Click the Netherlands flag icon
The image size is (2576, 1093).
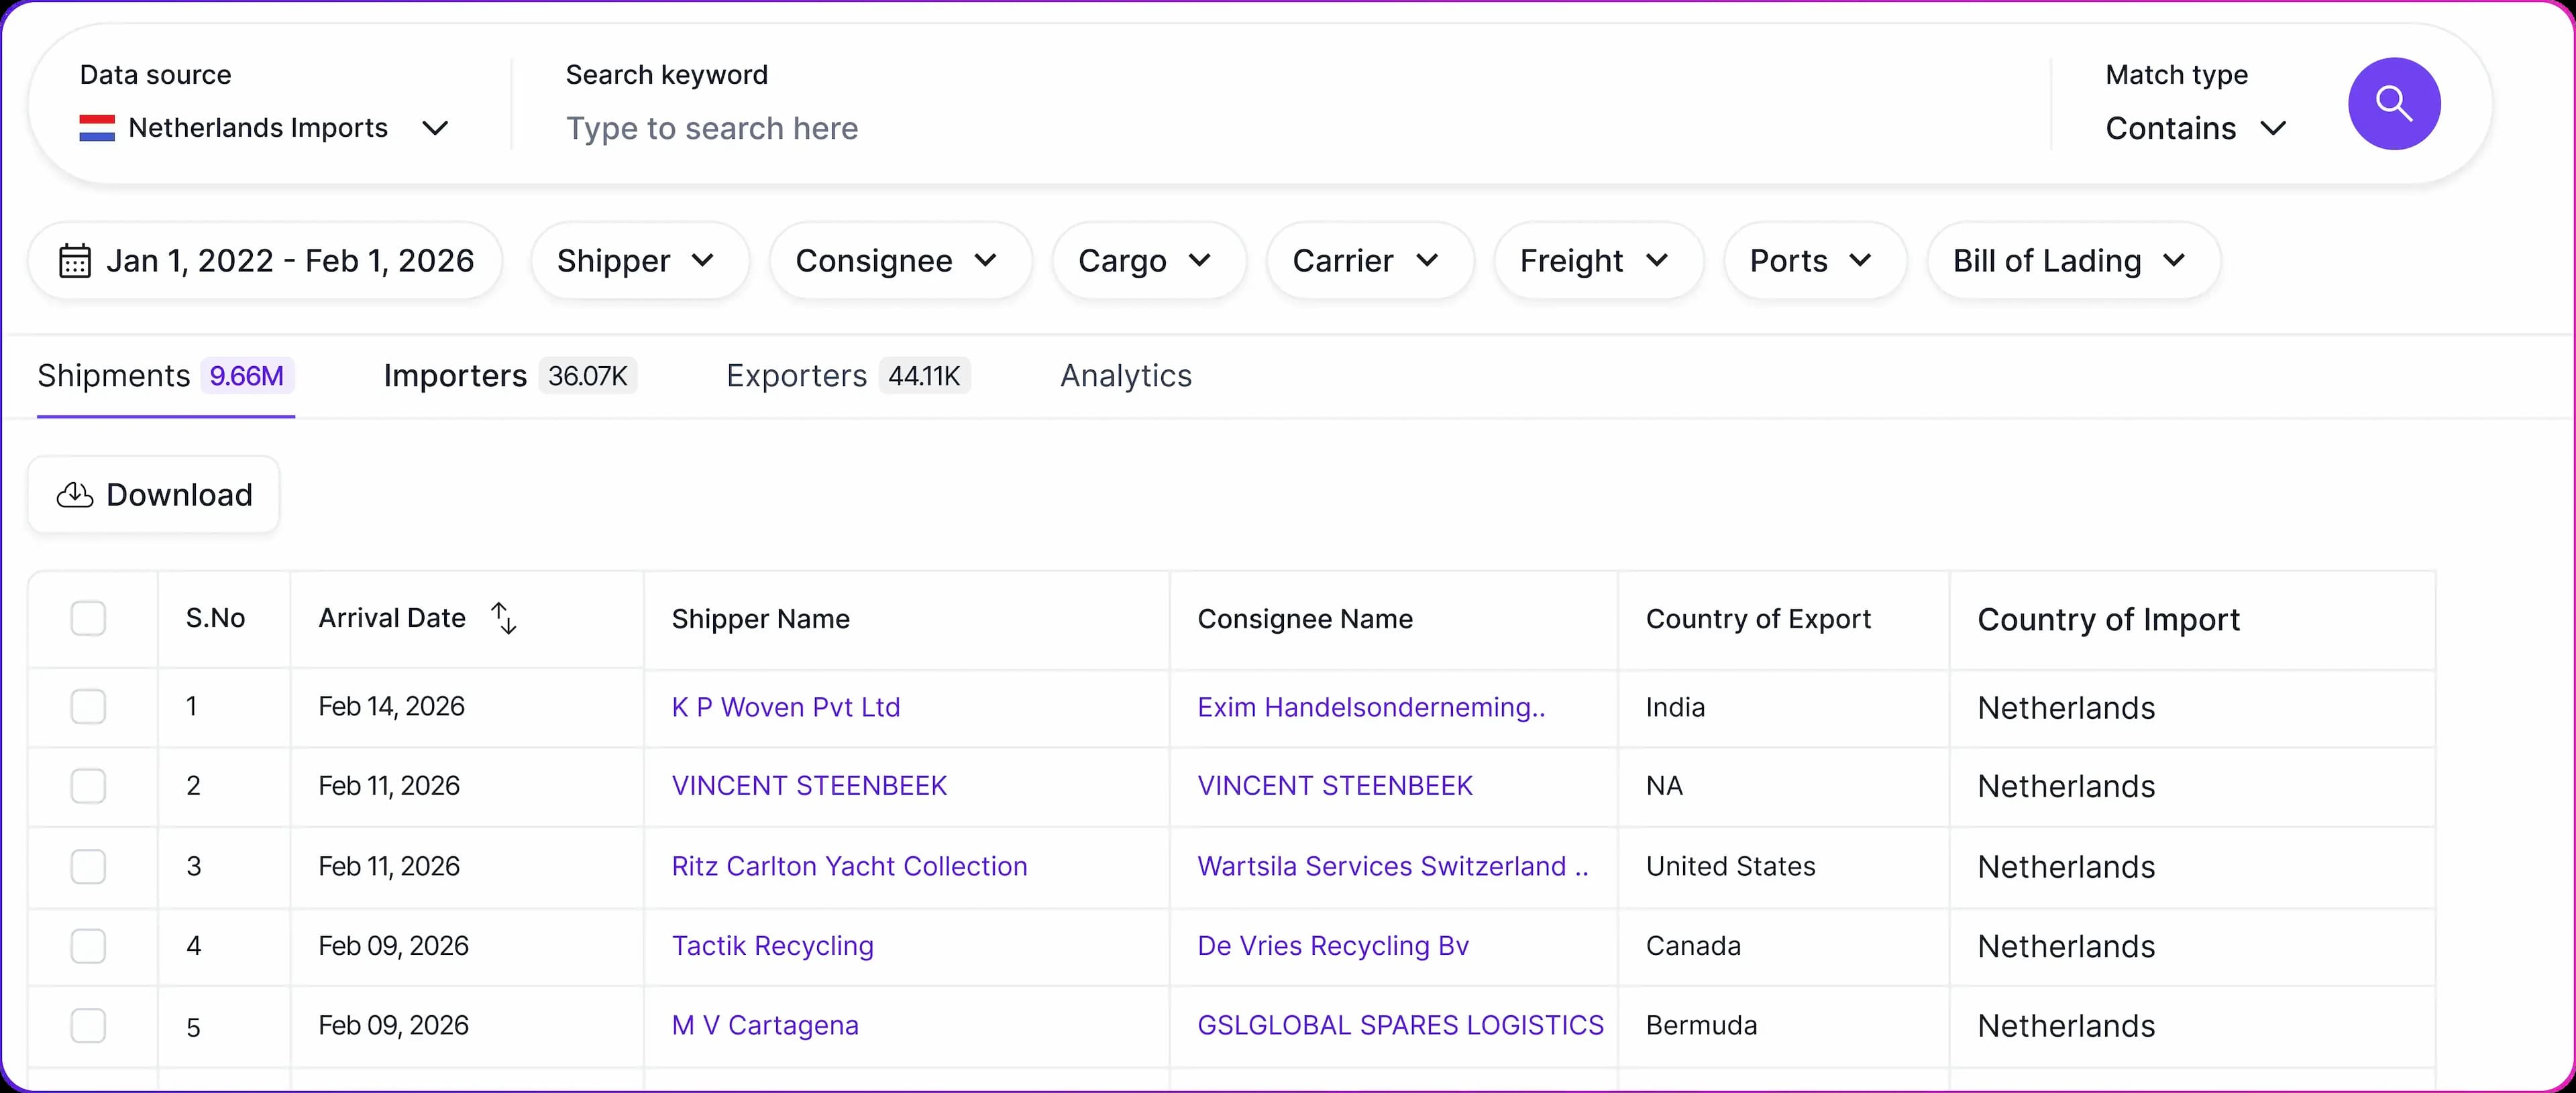97,128
